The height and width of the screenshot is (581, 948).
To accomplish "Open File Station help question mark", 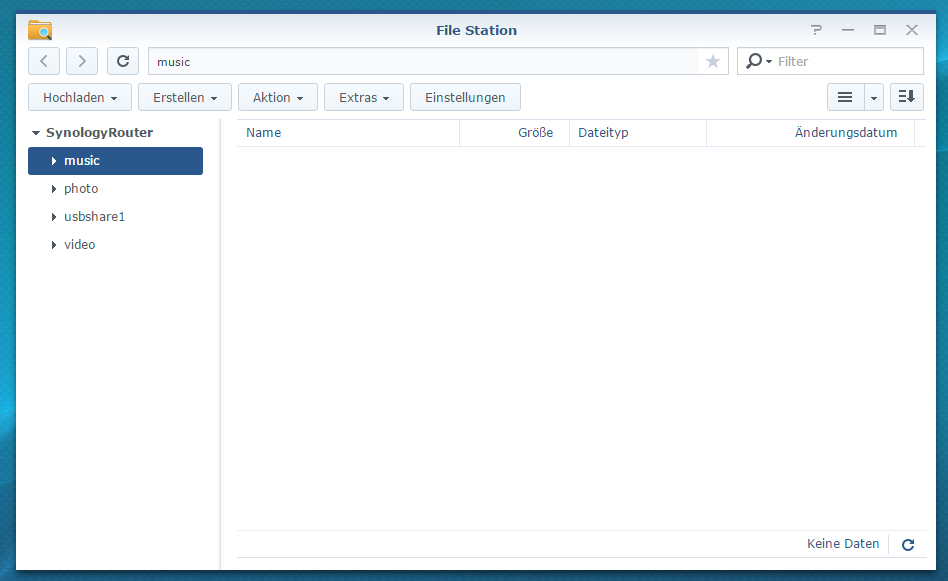I will pos(816,30).
